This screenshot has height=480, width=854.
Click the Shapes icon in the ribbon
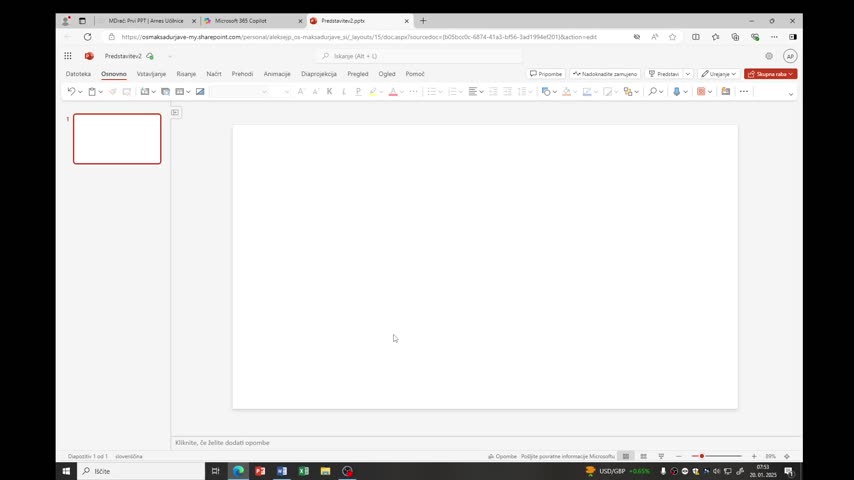pos(546,92)
